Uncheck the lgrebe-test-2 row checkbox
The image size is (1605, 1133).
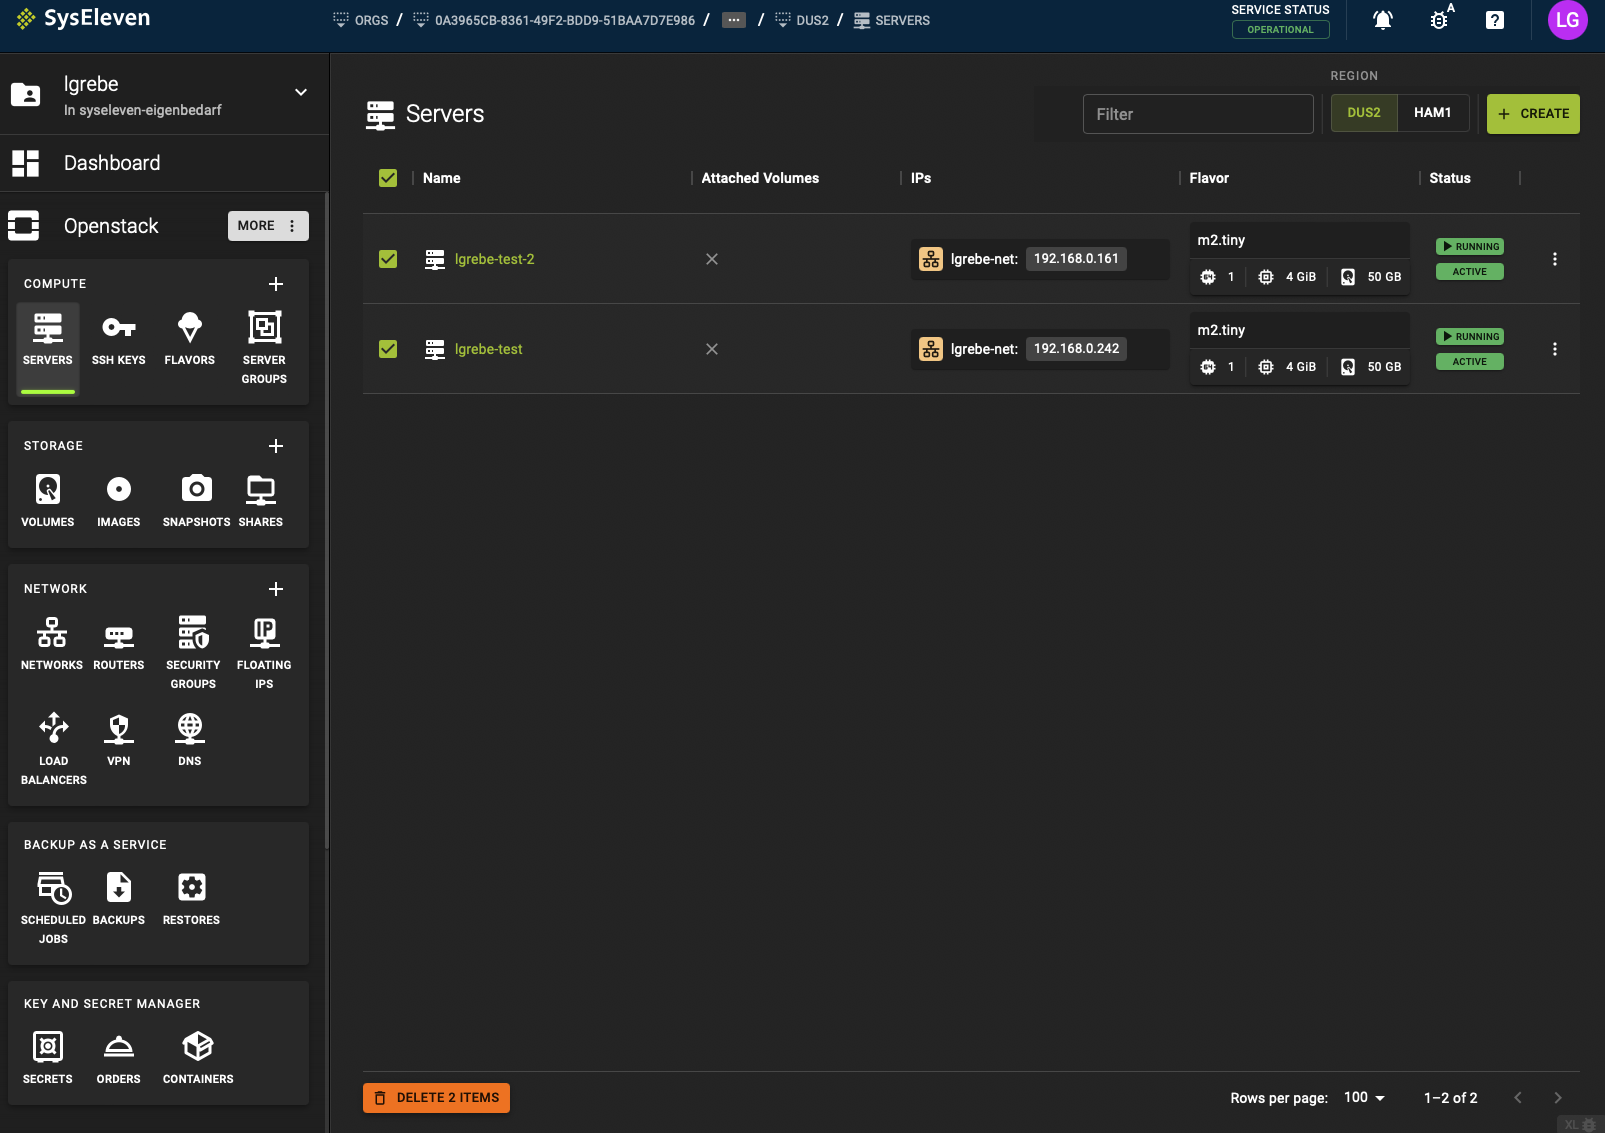pos(388,259)
